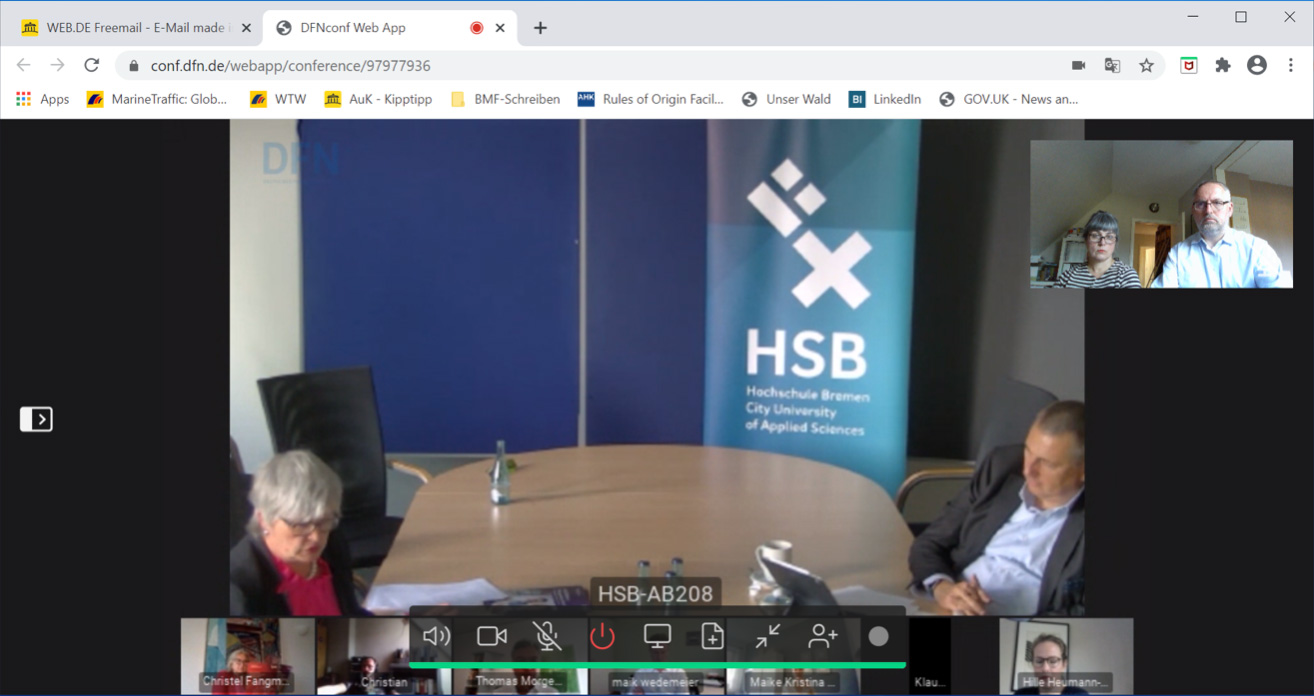Open Rules of Origin Facil... bookmark
The height and width of the screenshot is (696, 1314).
click(x=651, y=99)
